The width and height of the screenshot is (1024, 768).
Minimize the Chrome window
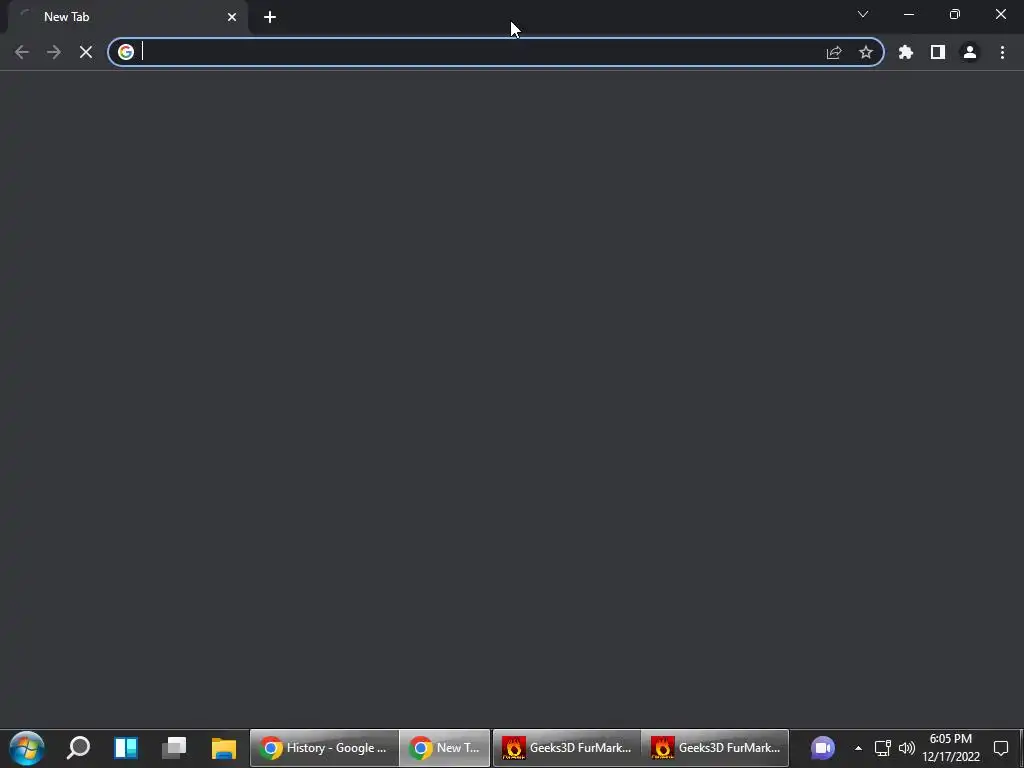909,14
